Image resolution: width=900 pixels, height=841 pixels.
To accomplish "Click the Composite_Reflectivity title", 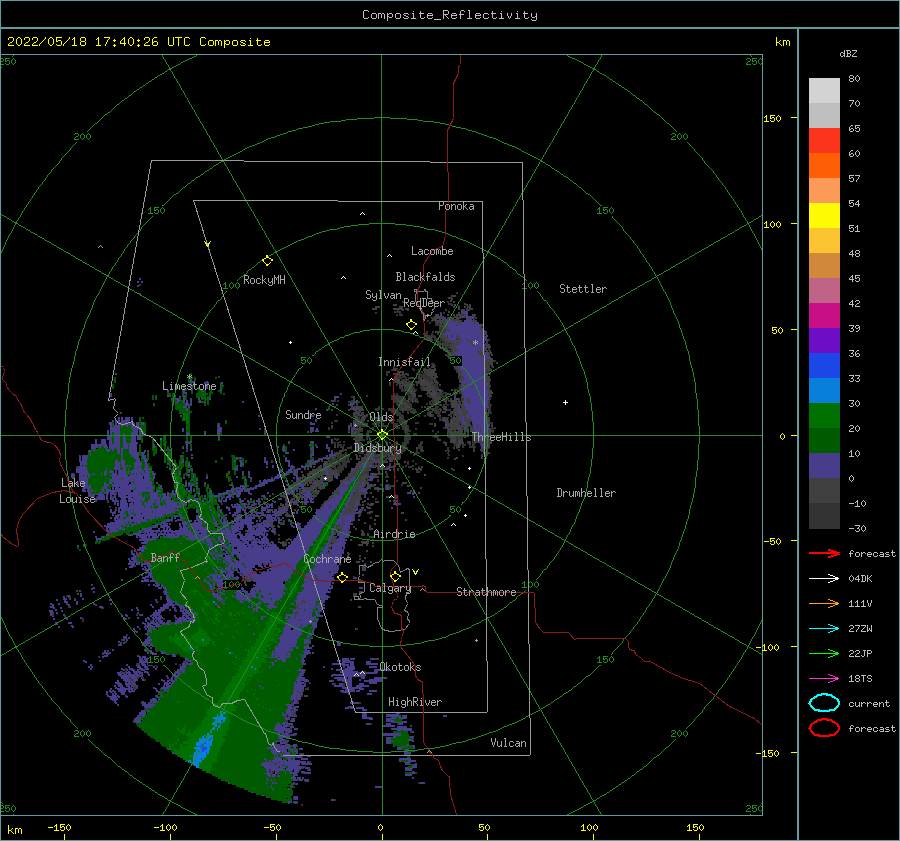I will 450,15.
